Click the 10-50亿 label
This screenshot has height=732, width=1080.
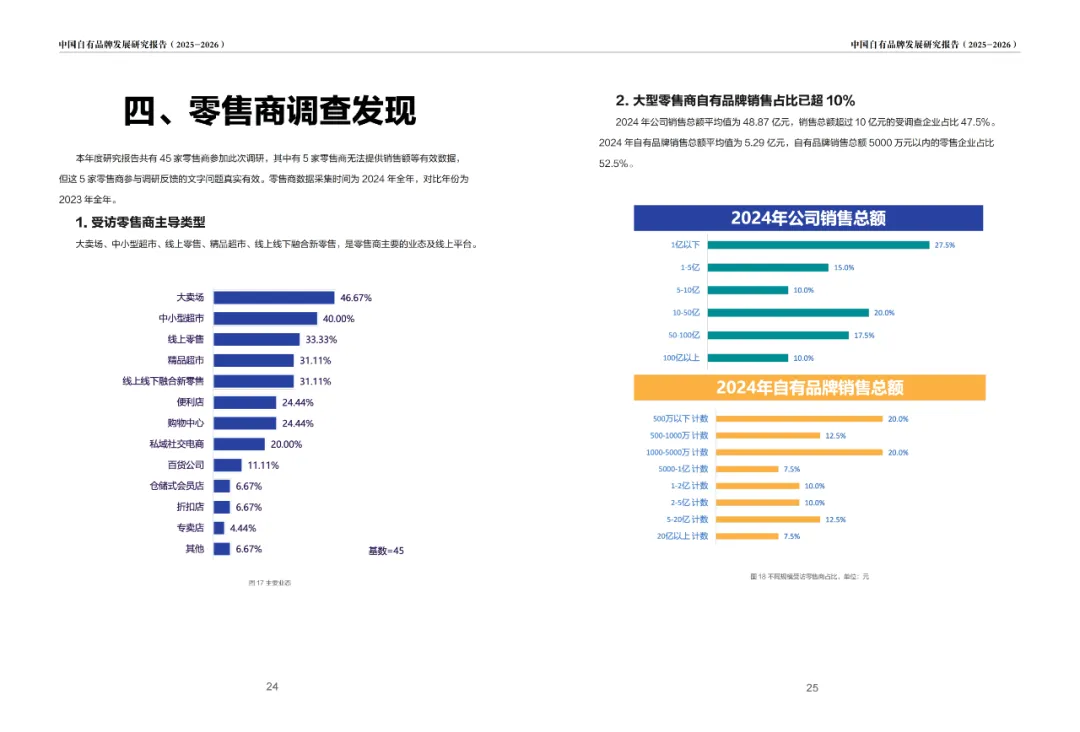(x=686, y=313)
